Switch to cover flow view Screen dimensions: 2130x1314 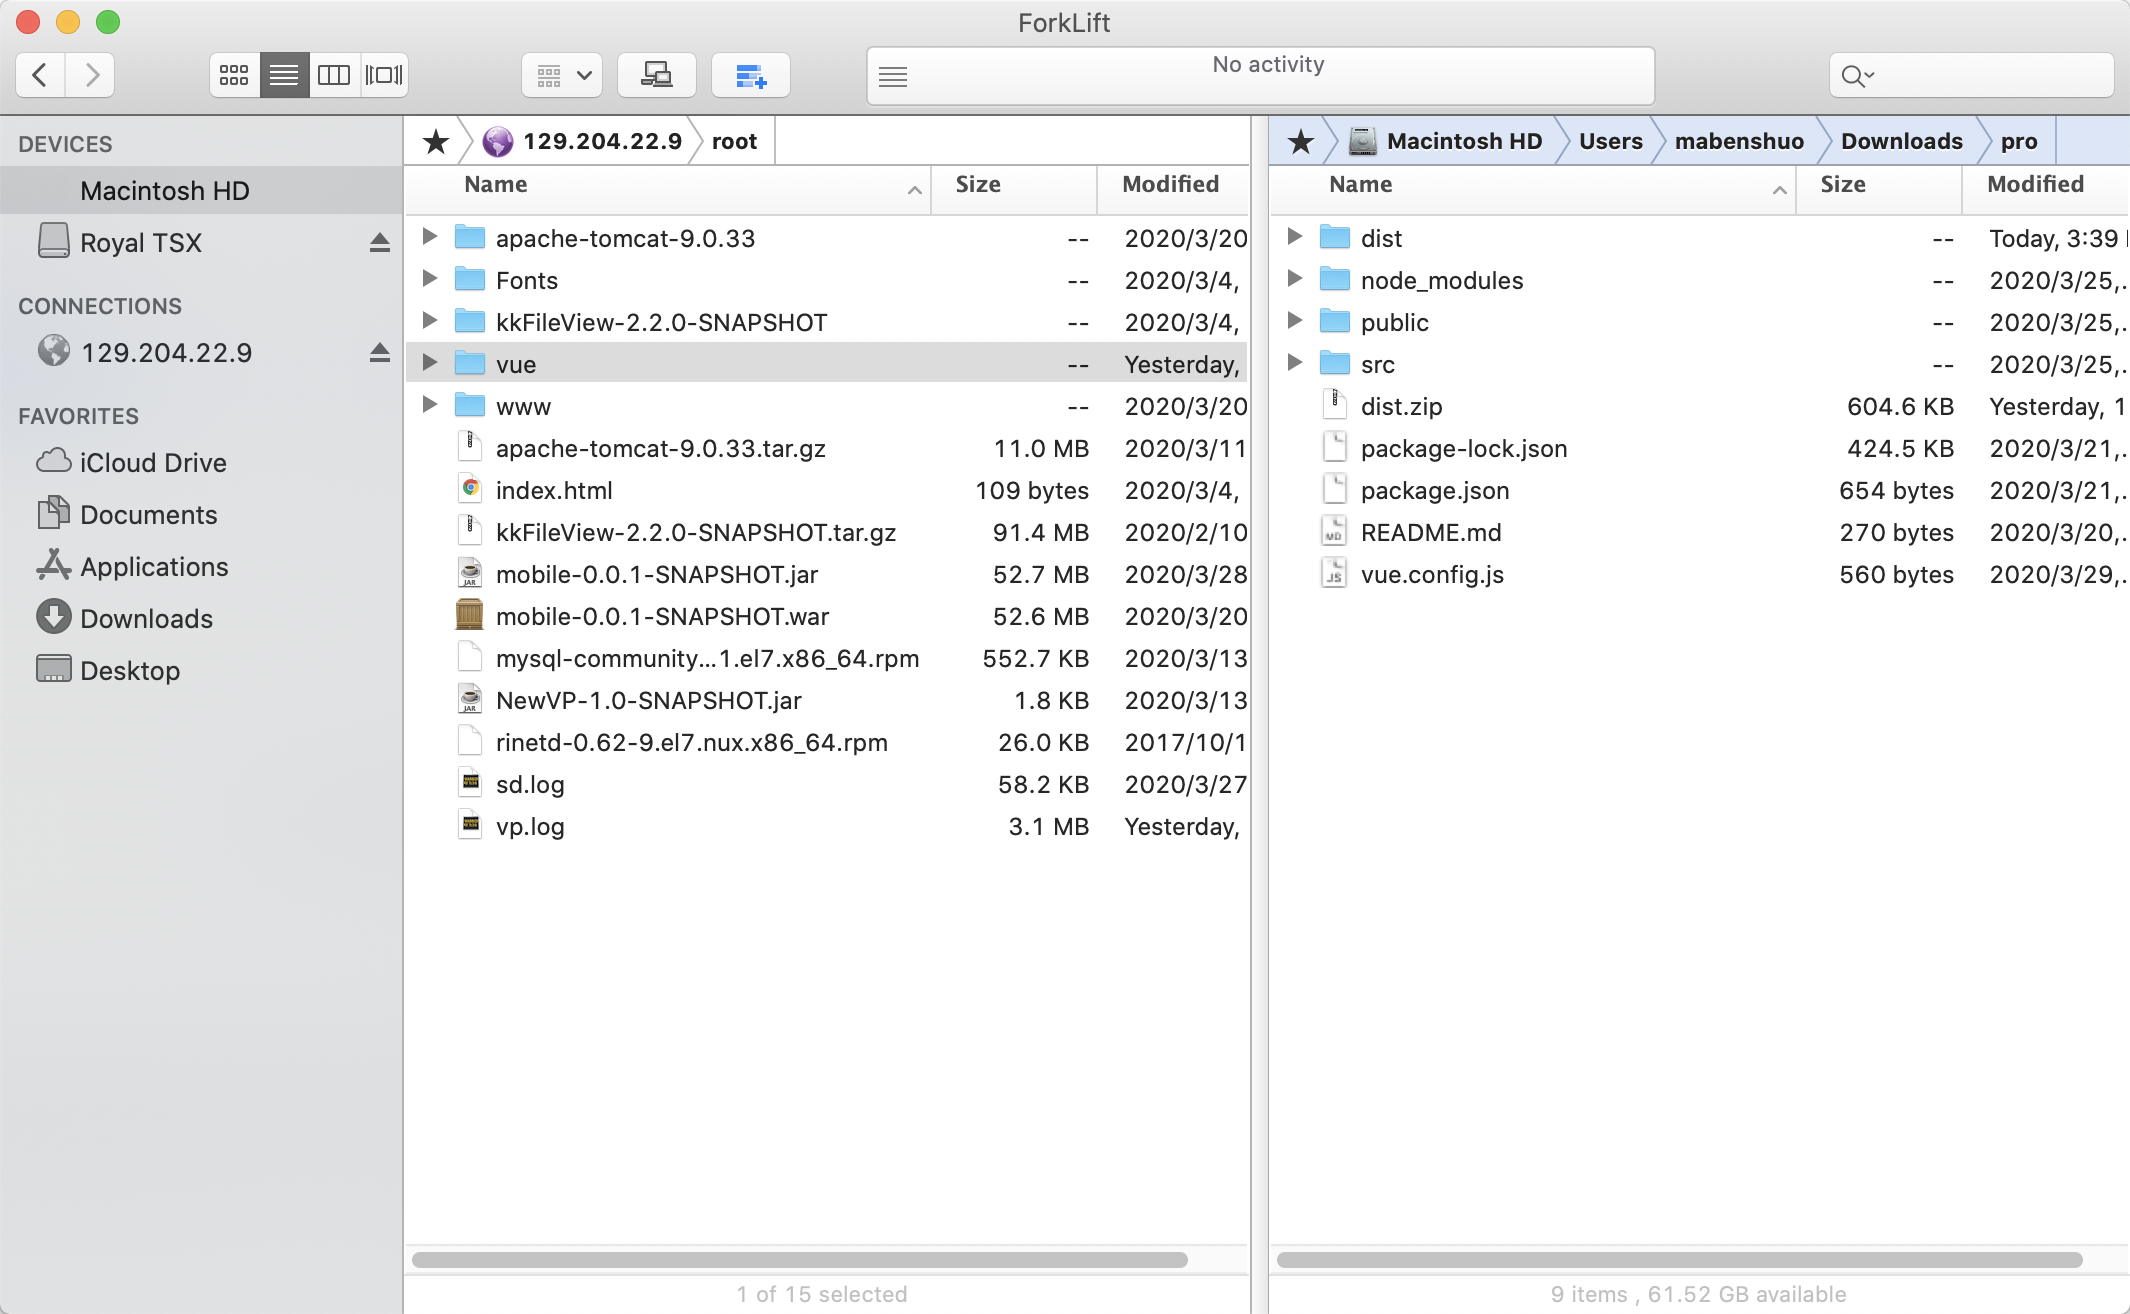tap(384, 75)
